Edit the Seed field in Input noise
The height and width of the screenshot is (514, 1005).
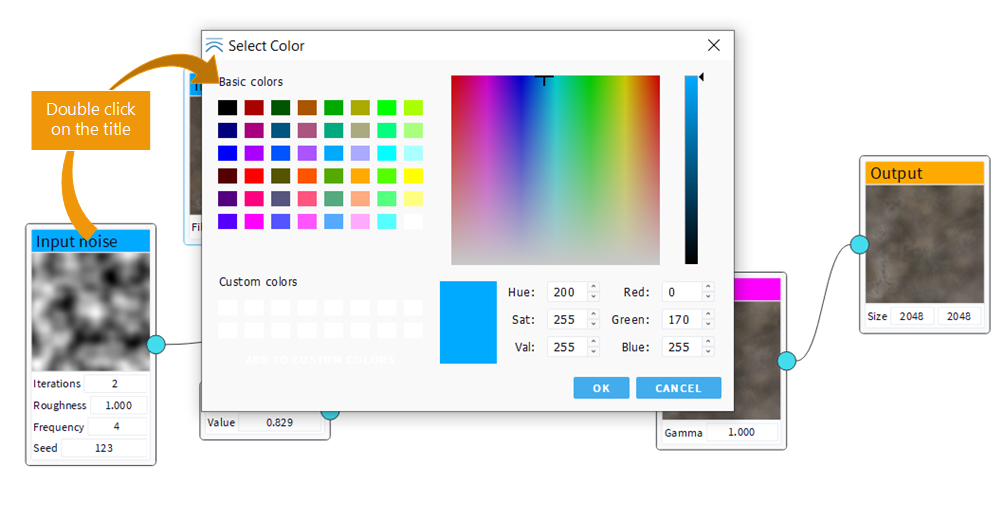104,448
